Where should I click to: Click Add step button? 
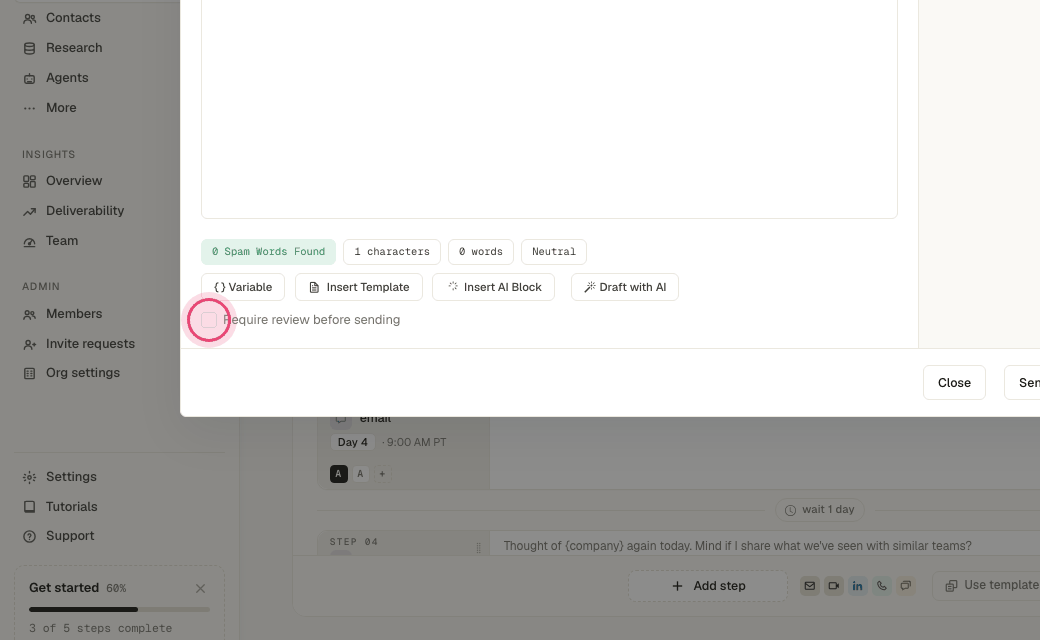tap(708, 586)
